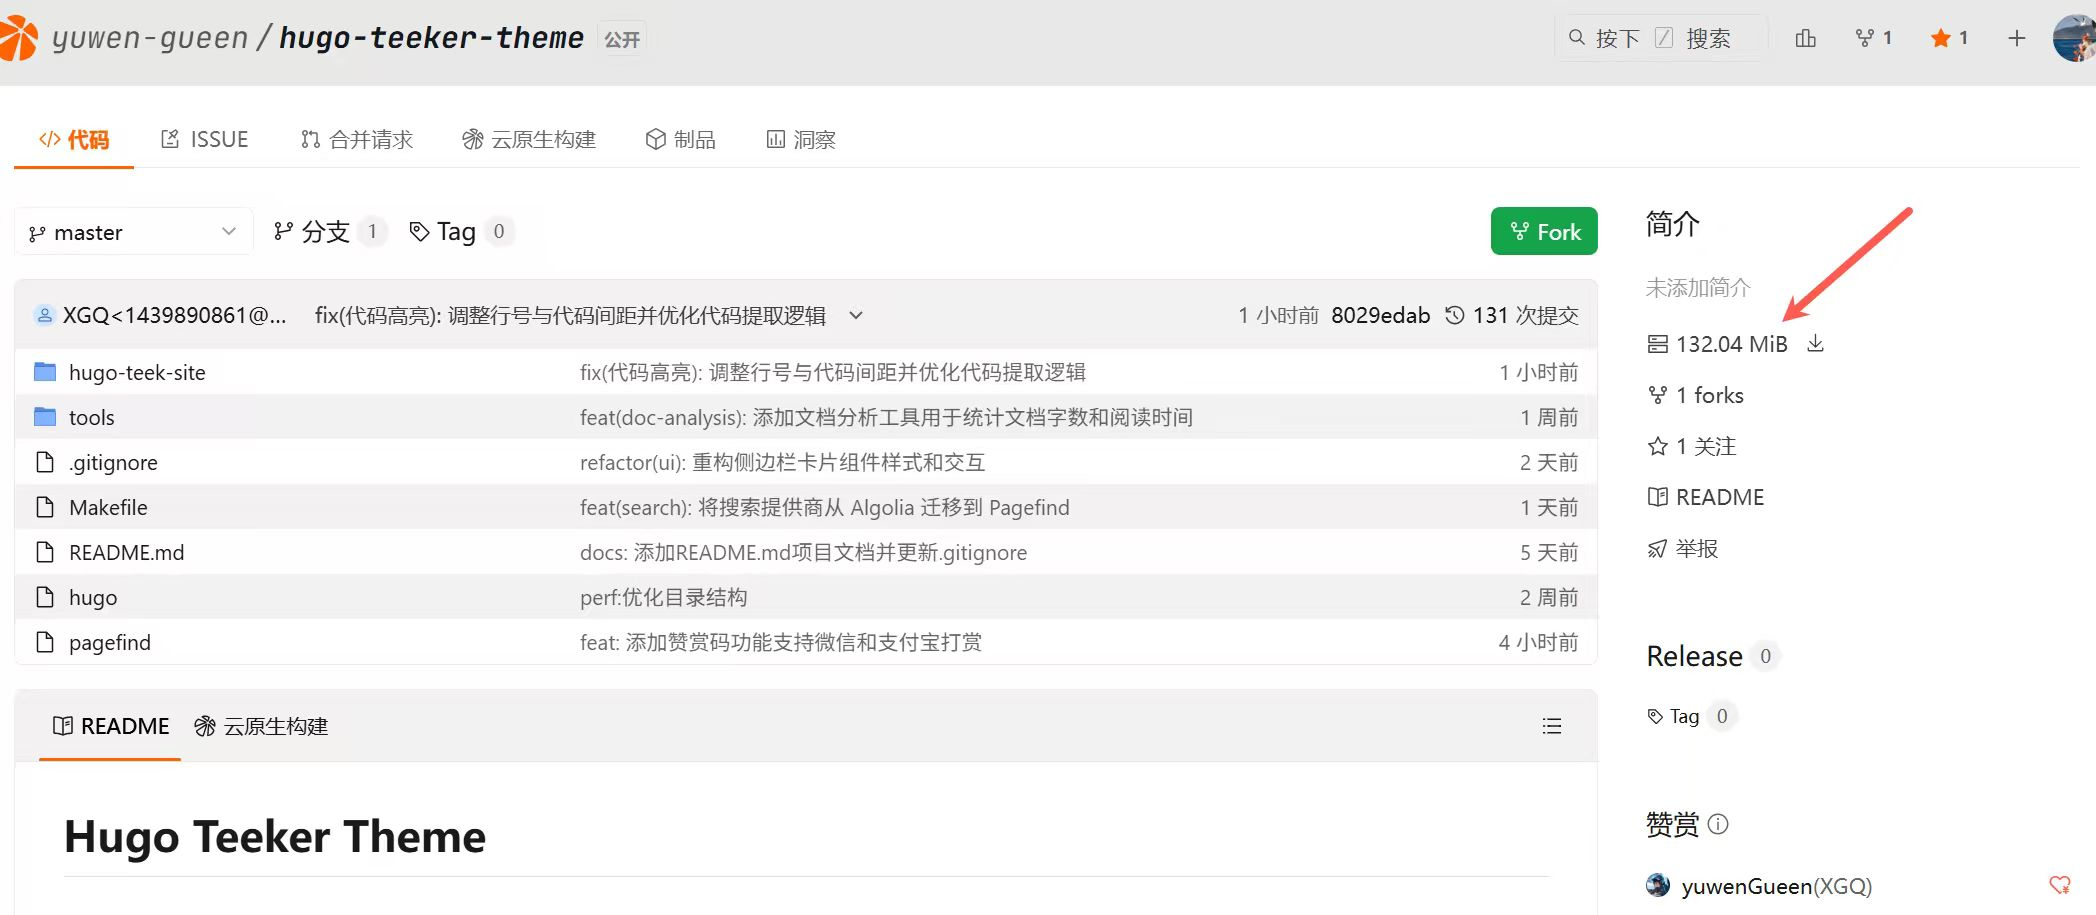Click the search box in header
Screen dimensions: 2096x915
1660,38
